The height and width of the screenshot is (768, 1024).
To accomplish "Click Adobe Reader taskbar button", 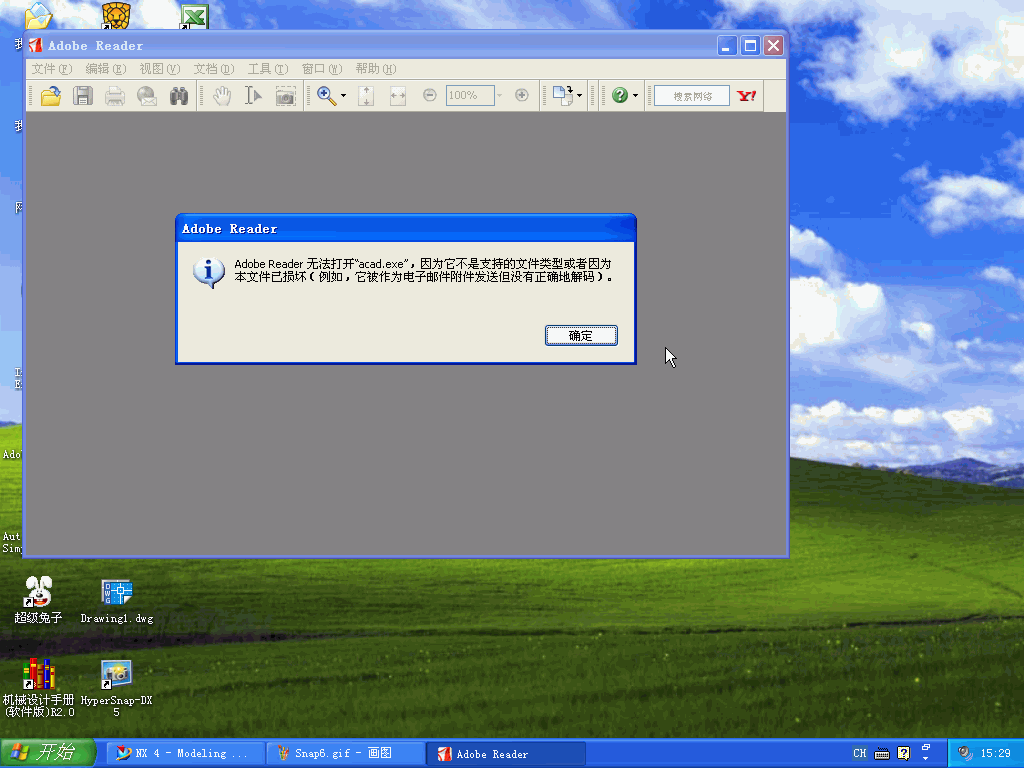I will (x=505, y=754).
